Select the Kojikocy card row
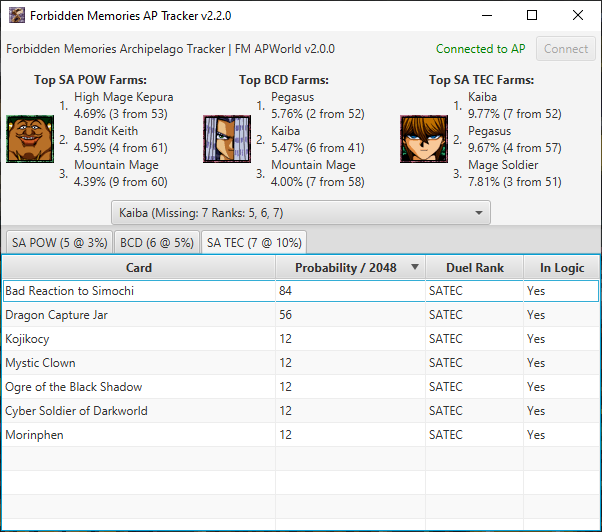 pos(301,339)
